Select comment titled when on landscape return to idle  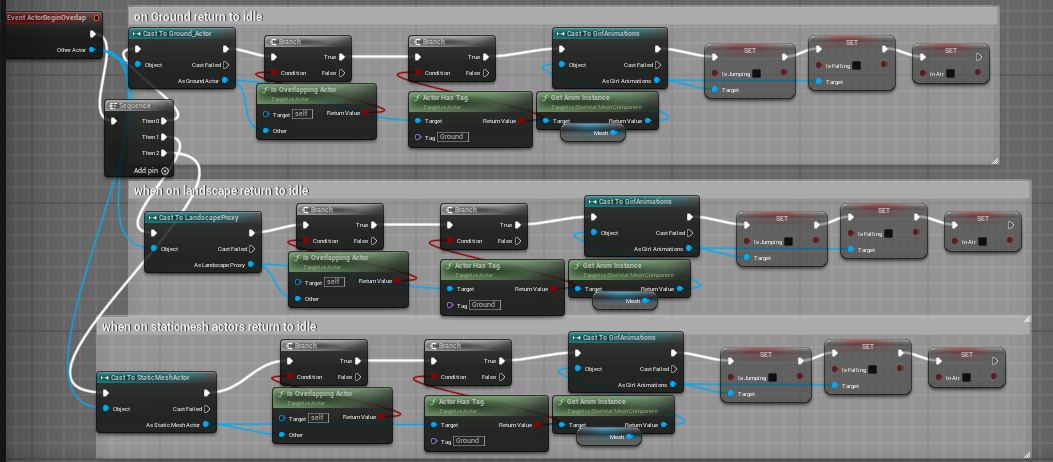(222, 190)
